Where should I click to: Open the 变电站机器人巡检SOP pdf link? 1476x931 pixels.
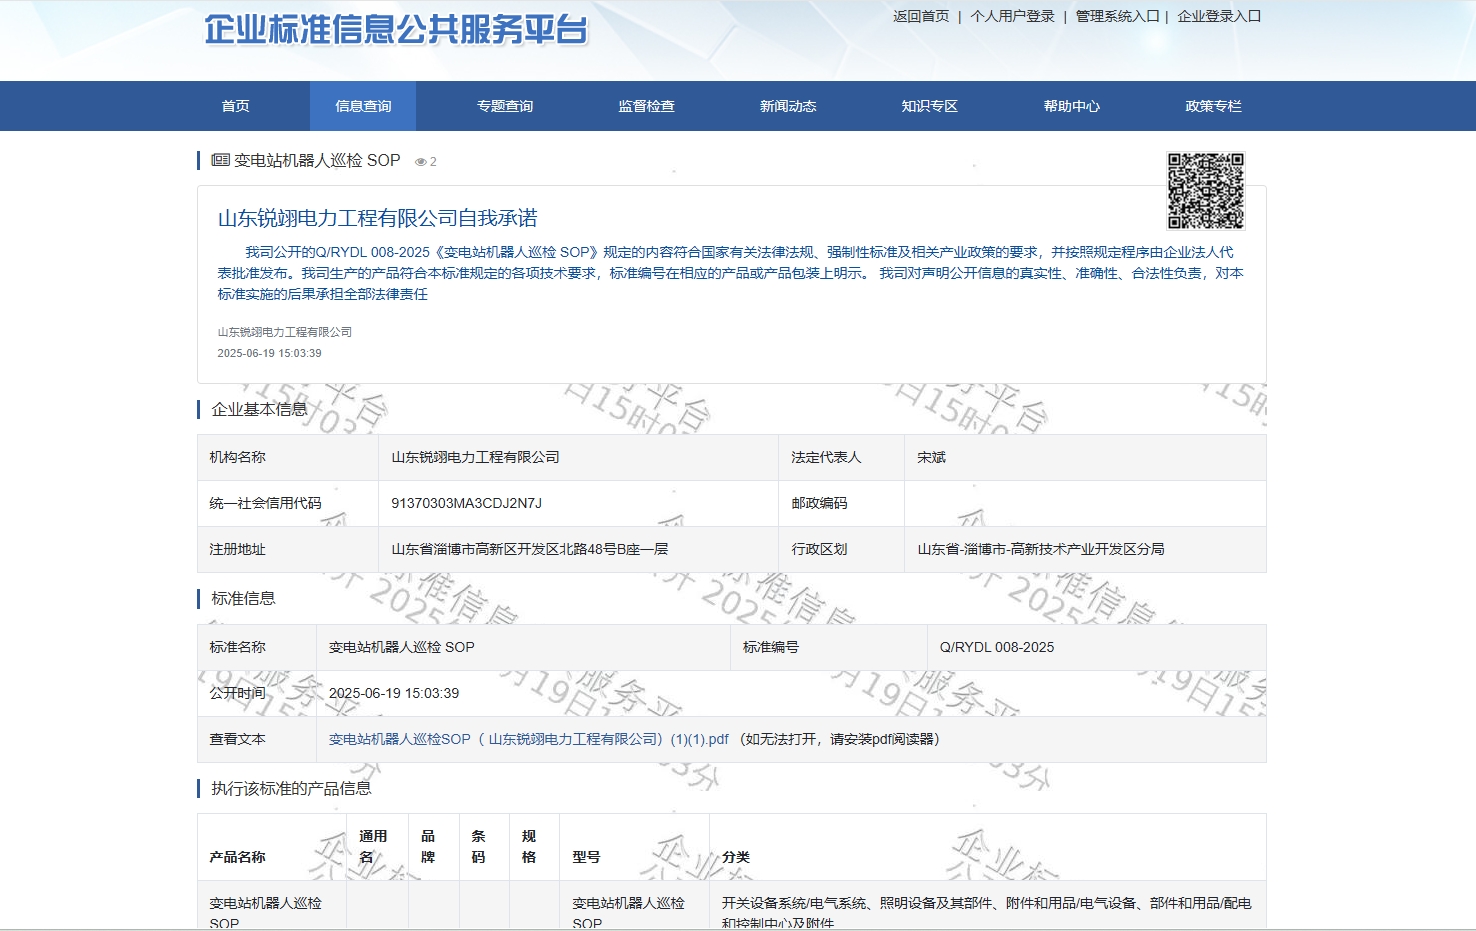click(x=529, y=739)
